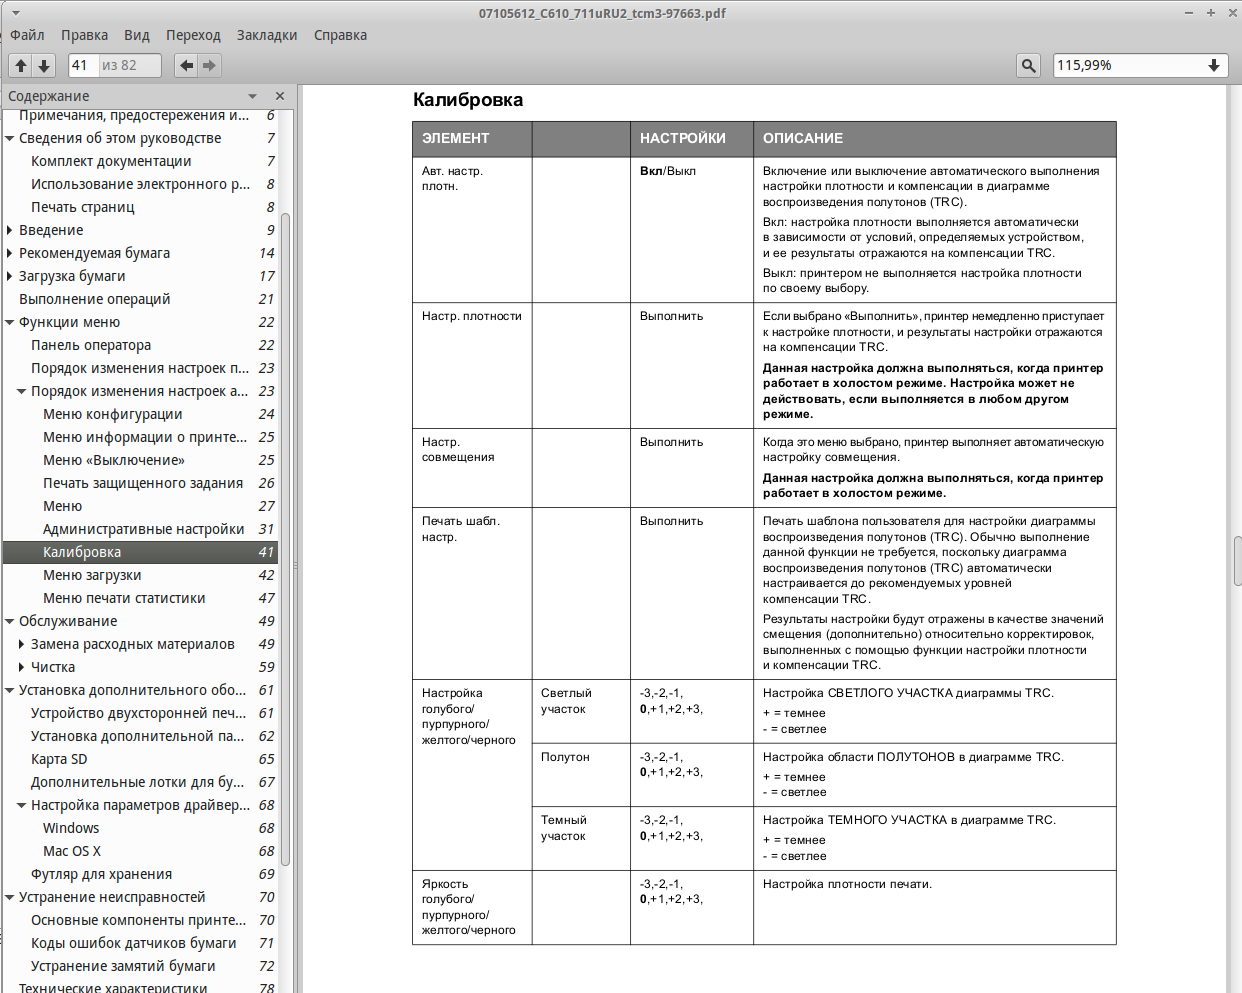Click the Вкл/Выкл settings cell
The height and width of the screenshot is (993, 1242).
coord(692,229)
